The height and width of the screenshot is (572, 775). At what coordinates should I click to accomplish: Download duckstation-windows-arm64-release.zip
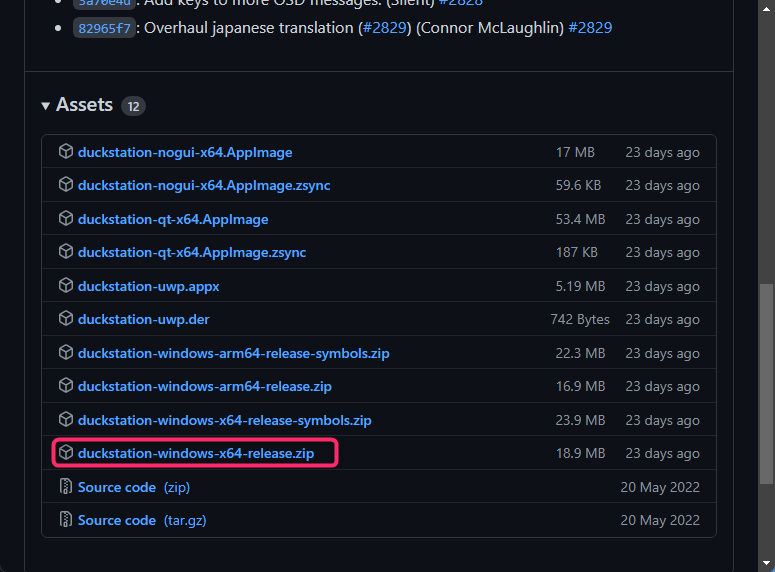(205, 386)
